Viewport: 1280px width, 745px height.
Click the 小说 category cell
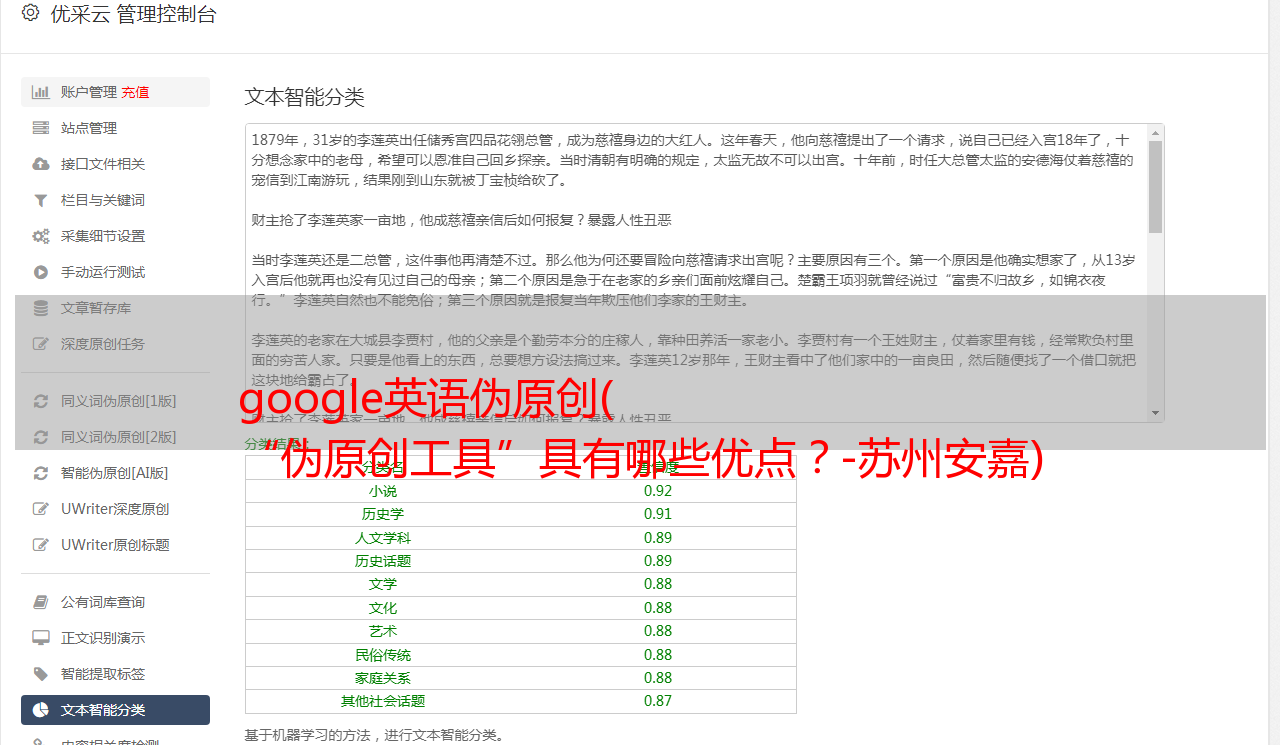383,491
